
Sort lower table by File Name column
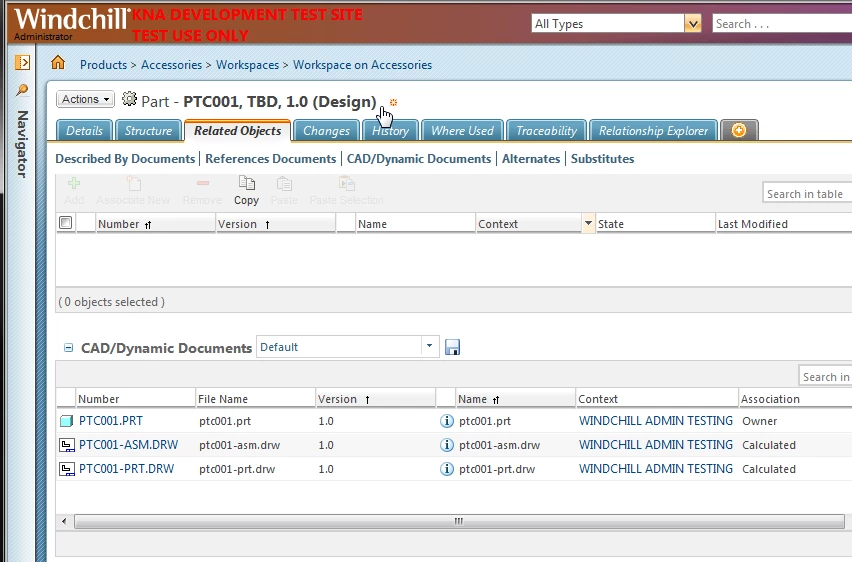click(223, 399)
